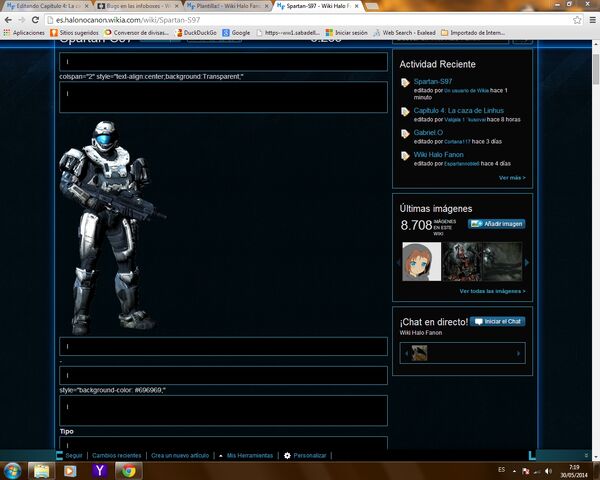Open Cambios recientes from bottom toolbar
Viewport: 600px width, 480px height.
117,456
